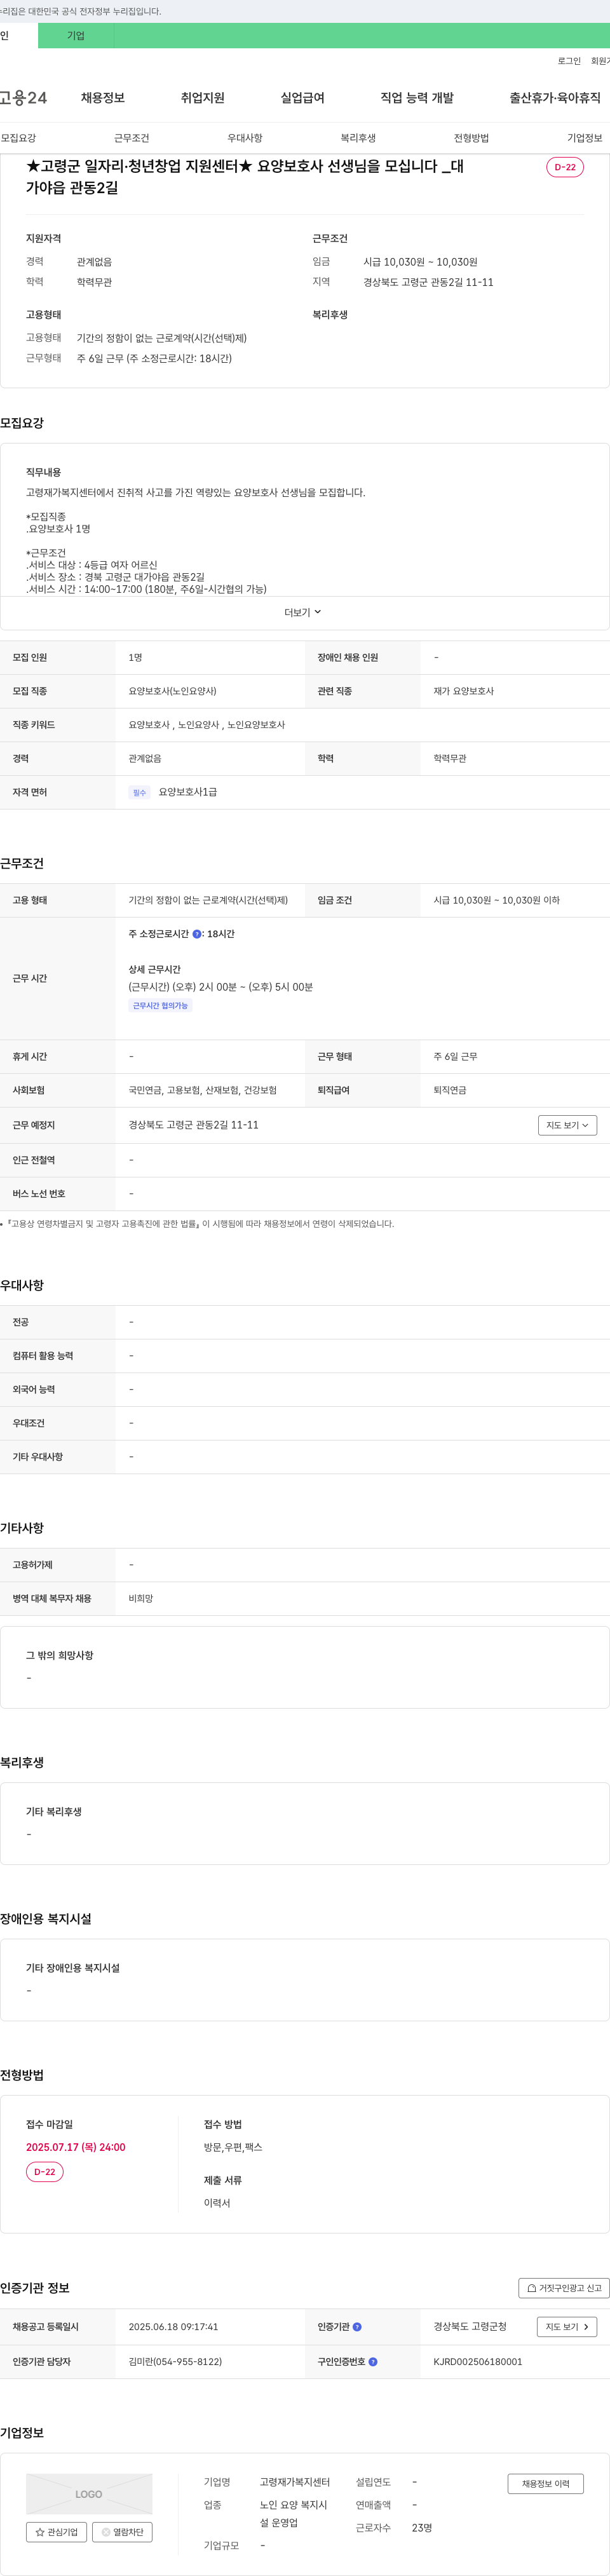610x2576 pixels.
Task: Jump to 우대사항 section tab
Action: coord(245,138)
